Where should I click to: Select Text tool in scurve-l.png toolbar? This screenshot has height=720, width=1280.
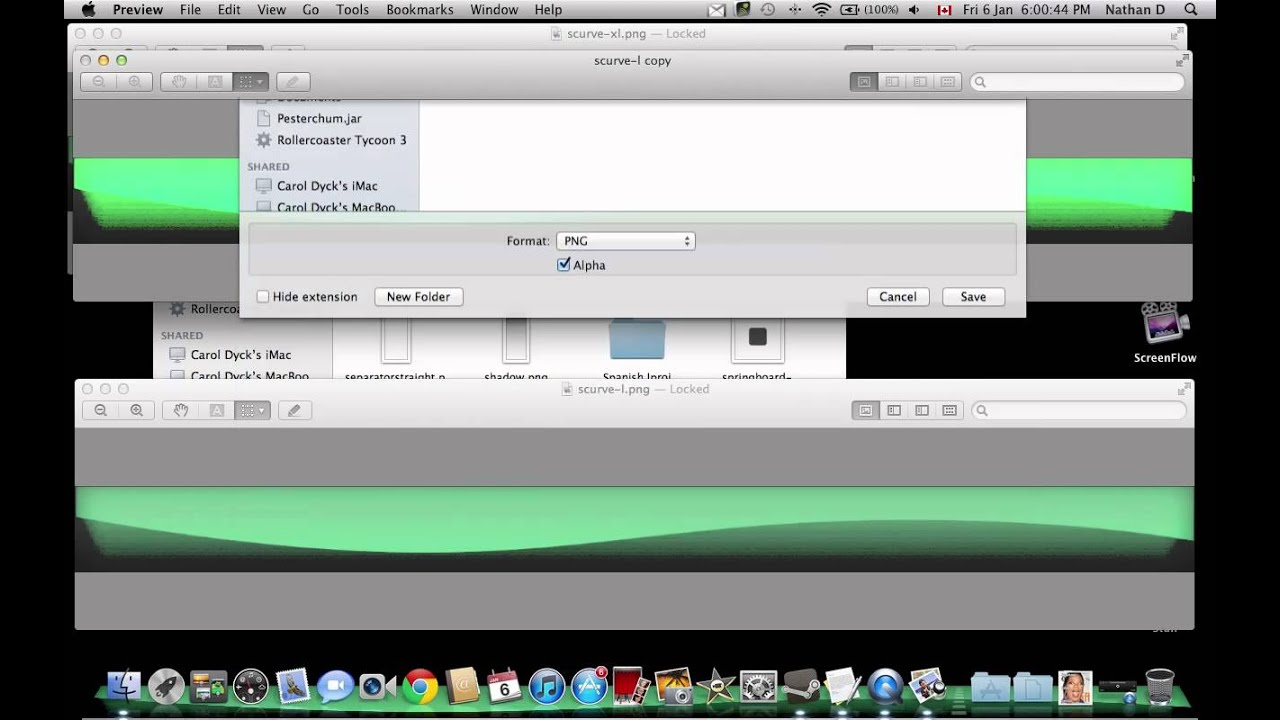[216, 410]
